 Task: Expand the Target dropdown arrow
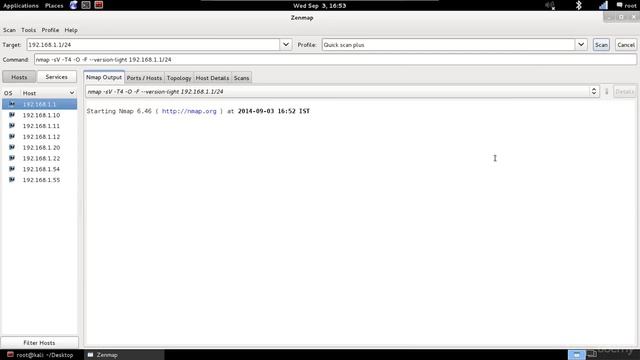click(286, 44)
